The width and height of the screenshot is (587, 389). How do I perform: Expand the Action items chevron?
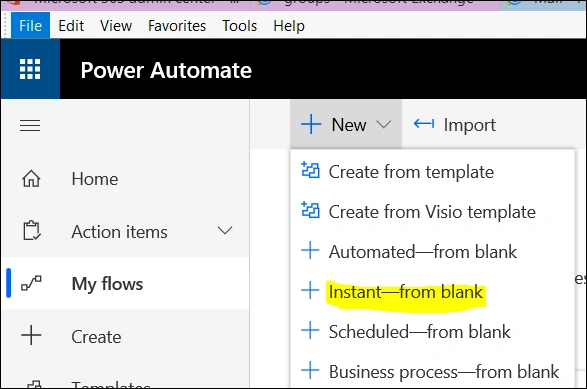coord(225,230)
